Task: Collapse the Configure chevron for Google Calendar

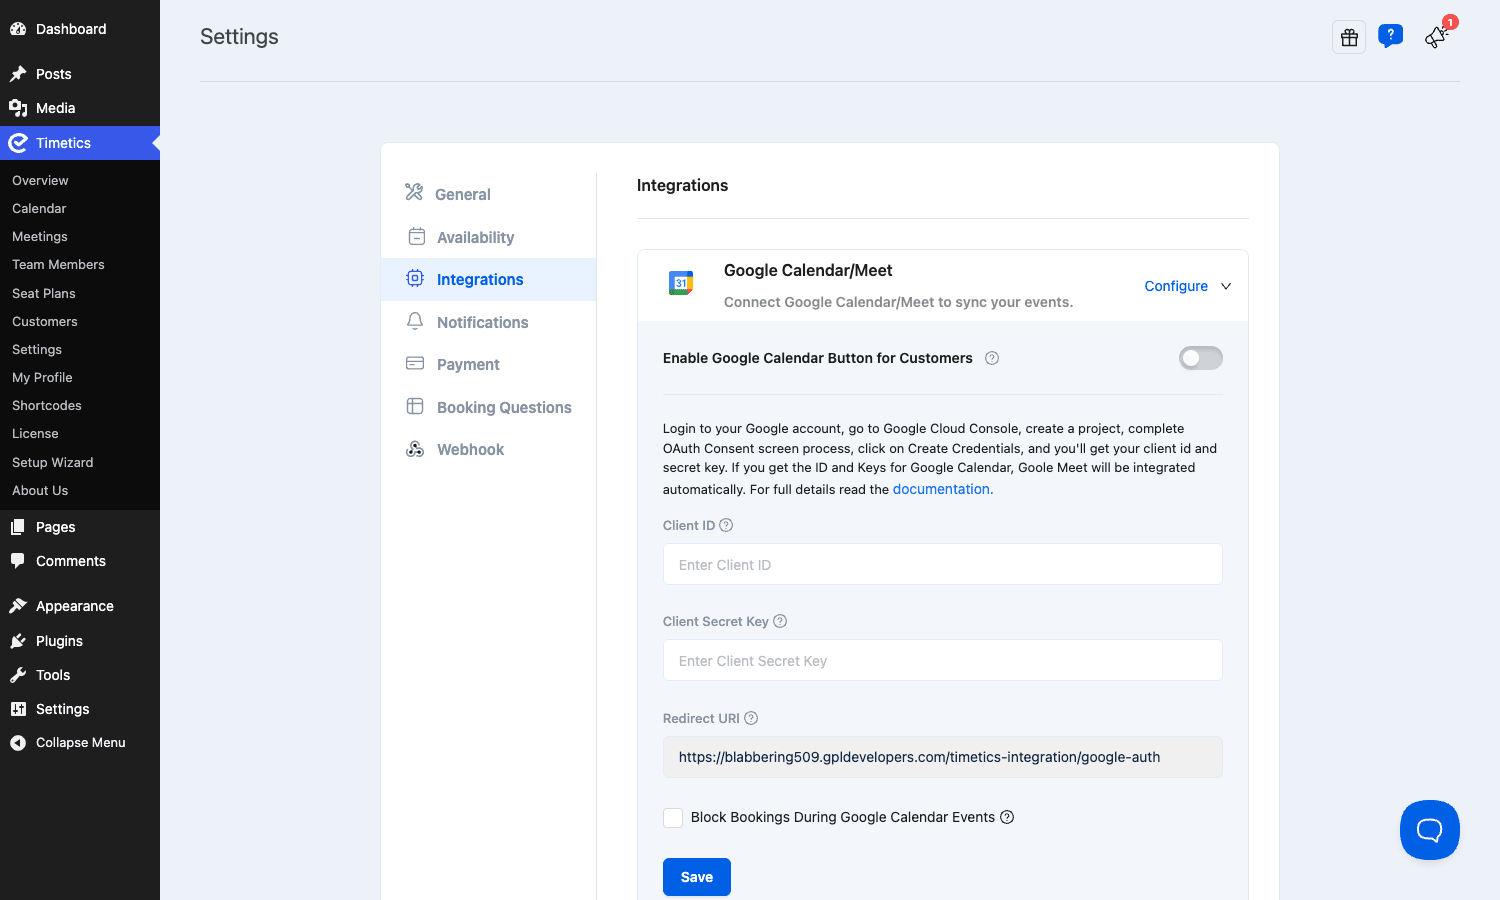Action: pos(1226,286)
